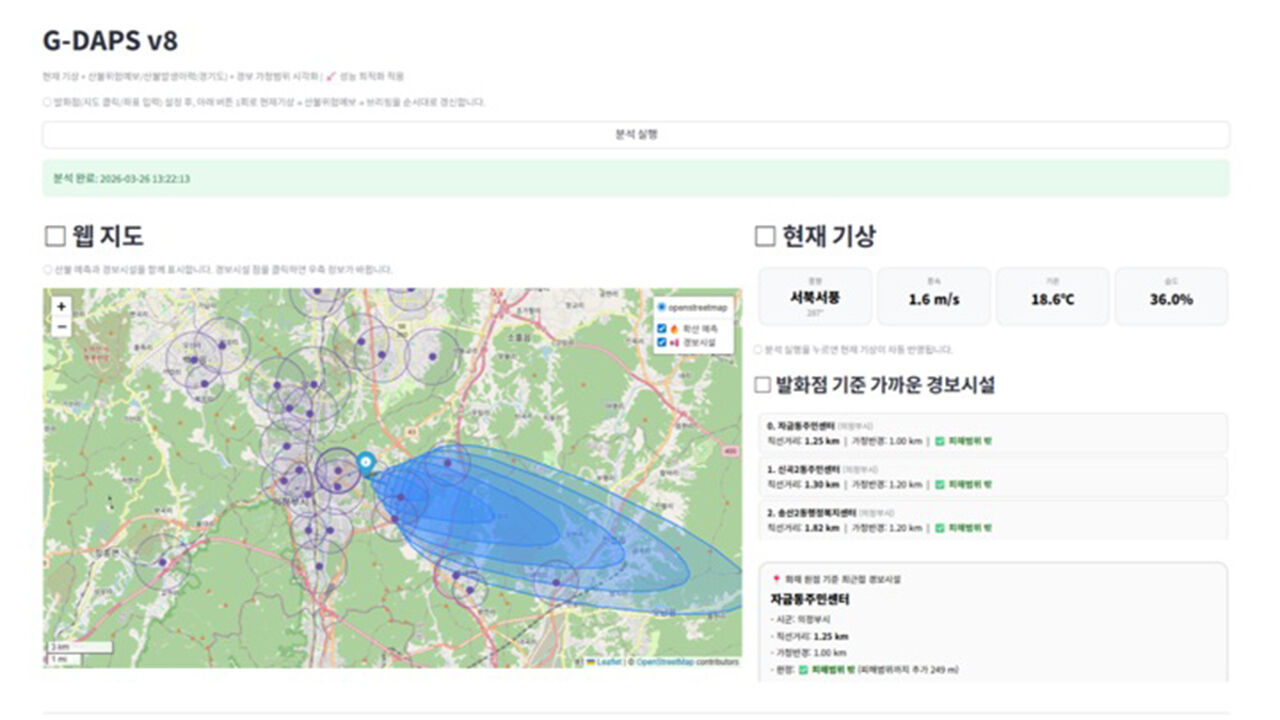The image size is (1280, 720).
Task: Click the 서북서풍 wind direction card
Action: tap(815, 296)
